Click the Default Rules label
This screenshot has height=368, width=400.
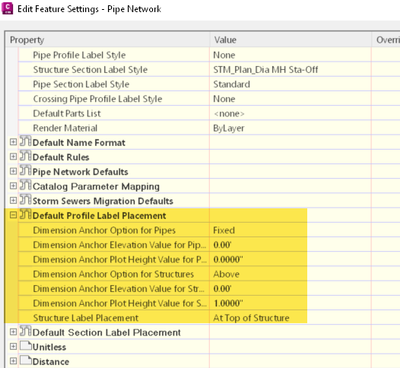click(x=61, y=157)
